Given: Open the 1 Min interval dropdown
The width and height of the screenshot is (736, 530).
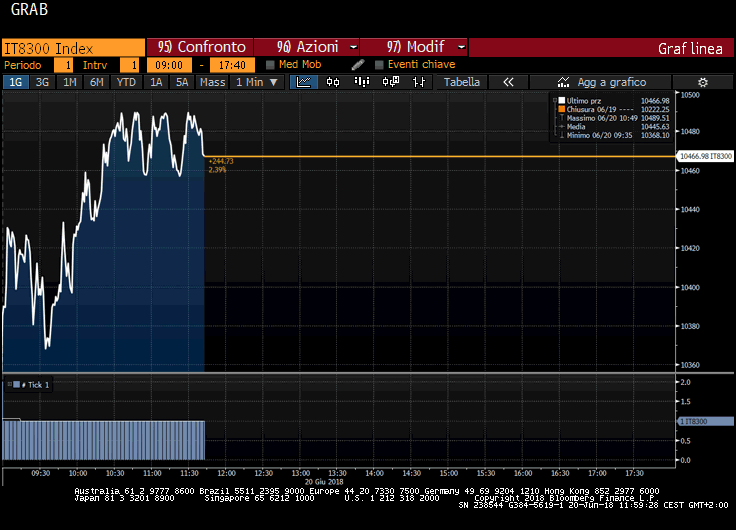Looking at the screenshot, I should point(256,82).
